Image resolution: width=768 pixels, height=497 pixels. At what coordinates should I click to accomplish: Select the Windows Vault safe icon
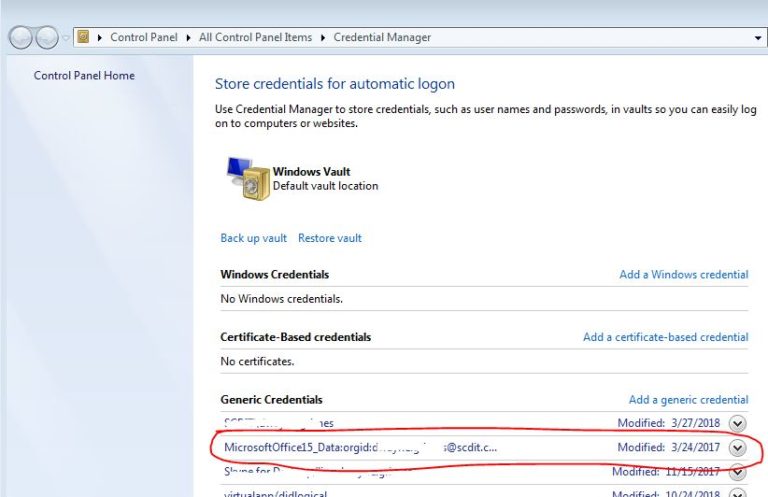point(243,179)
